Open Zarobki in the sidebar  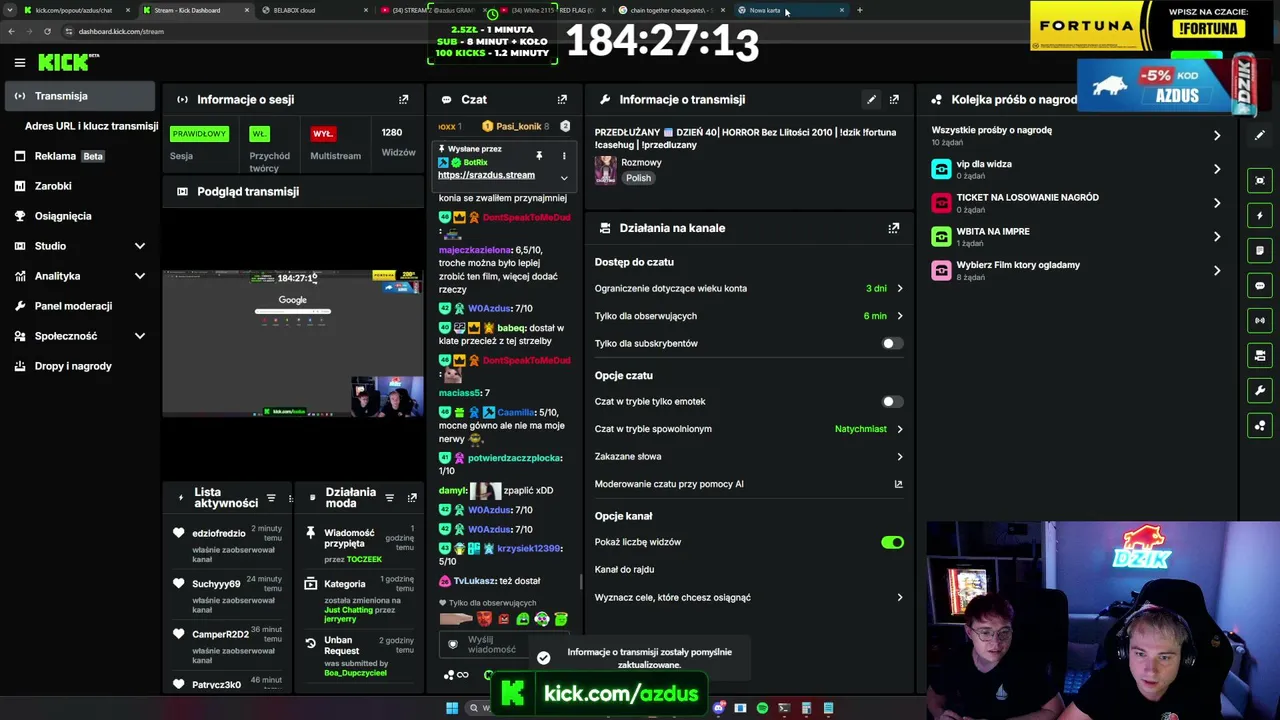pyautogui.click(x=81, y=186)
